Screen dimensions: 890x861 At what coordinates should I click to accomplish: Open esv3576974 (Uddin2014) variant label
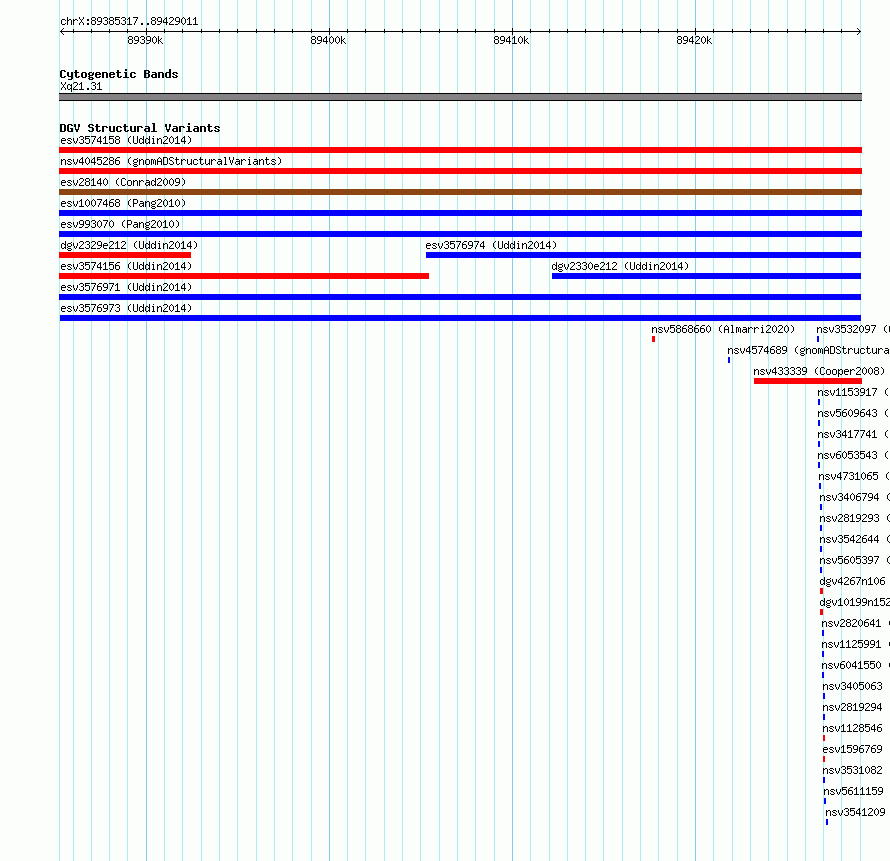[491, 245]
